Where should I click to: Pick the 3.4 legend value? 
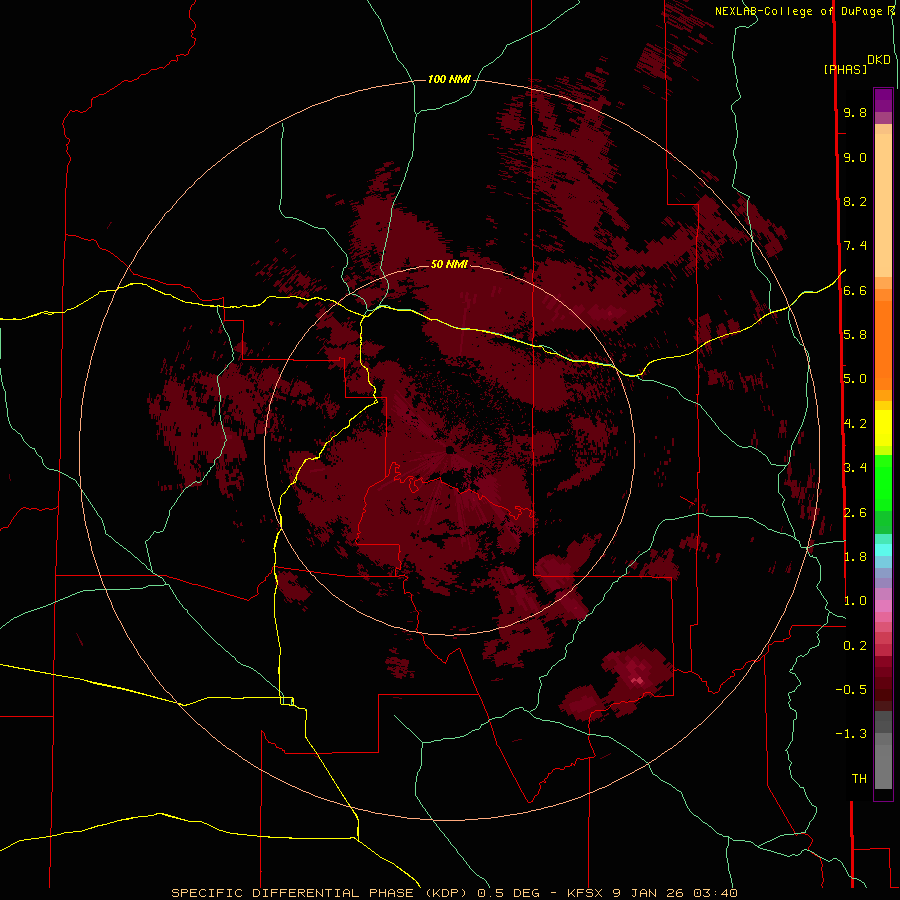click(x=855, y=468)
